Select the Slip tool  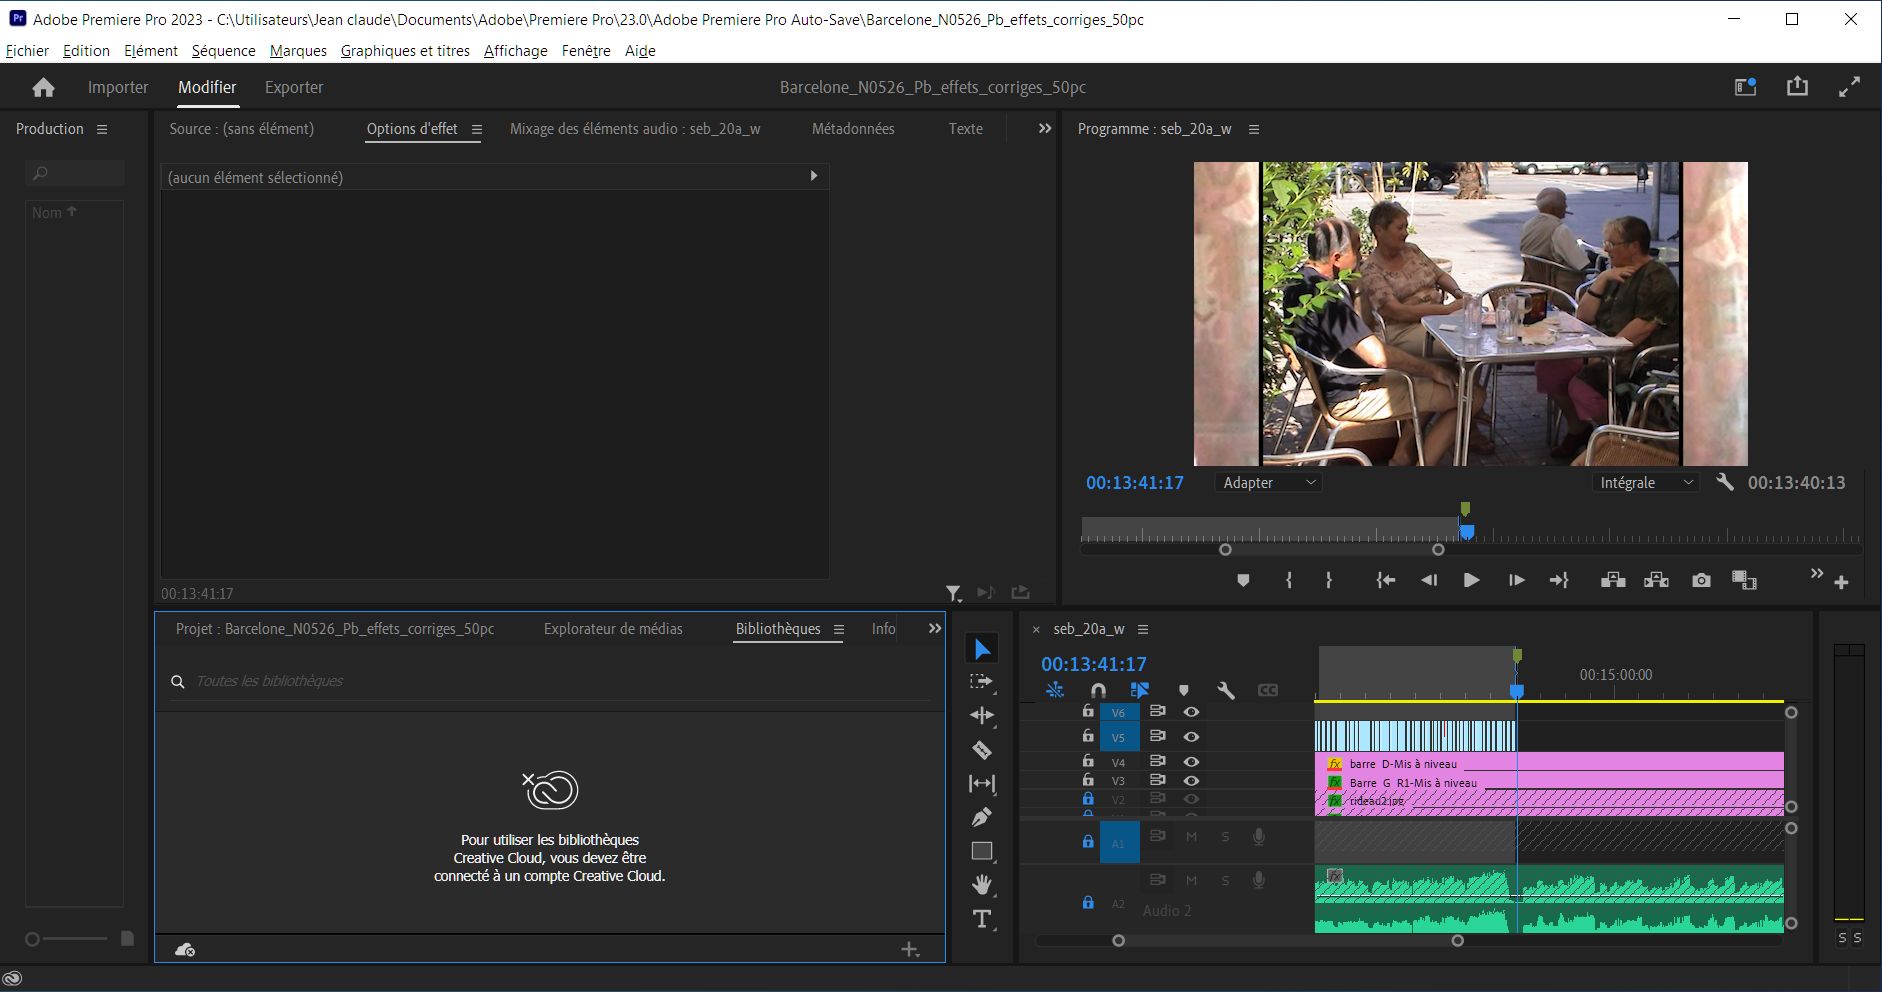point(982,783)
